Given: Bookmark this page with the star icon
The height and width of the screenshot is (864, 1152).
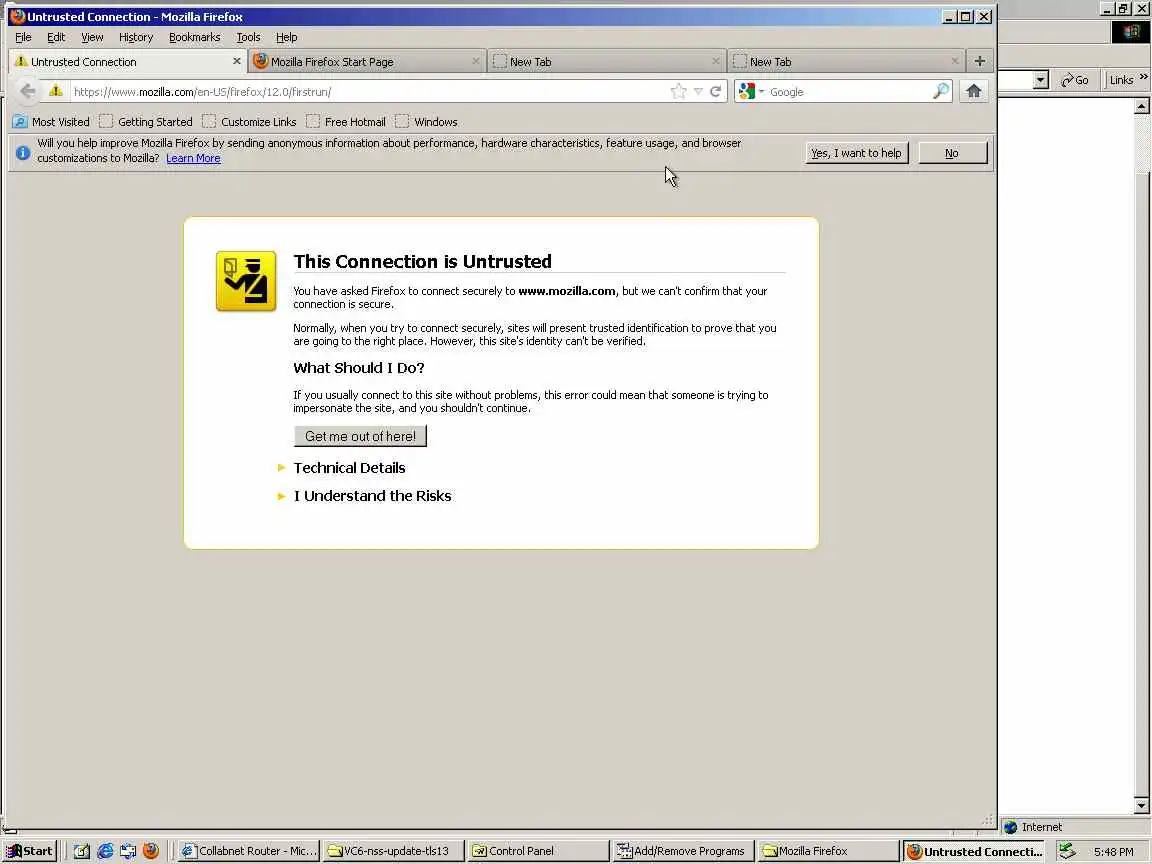Looking at the screenshot, I should click(x=679, y=91).
